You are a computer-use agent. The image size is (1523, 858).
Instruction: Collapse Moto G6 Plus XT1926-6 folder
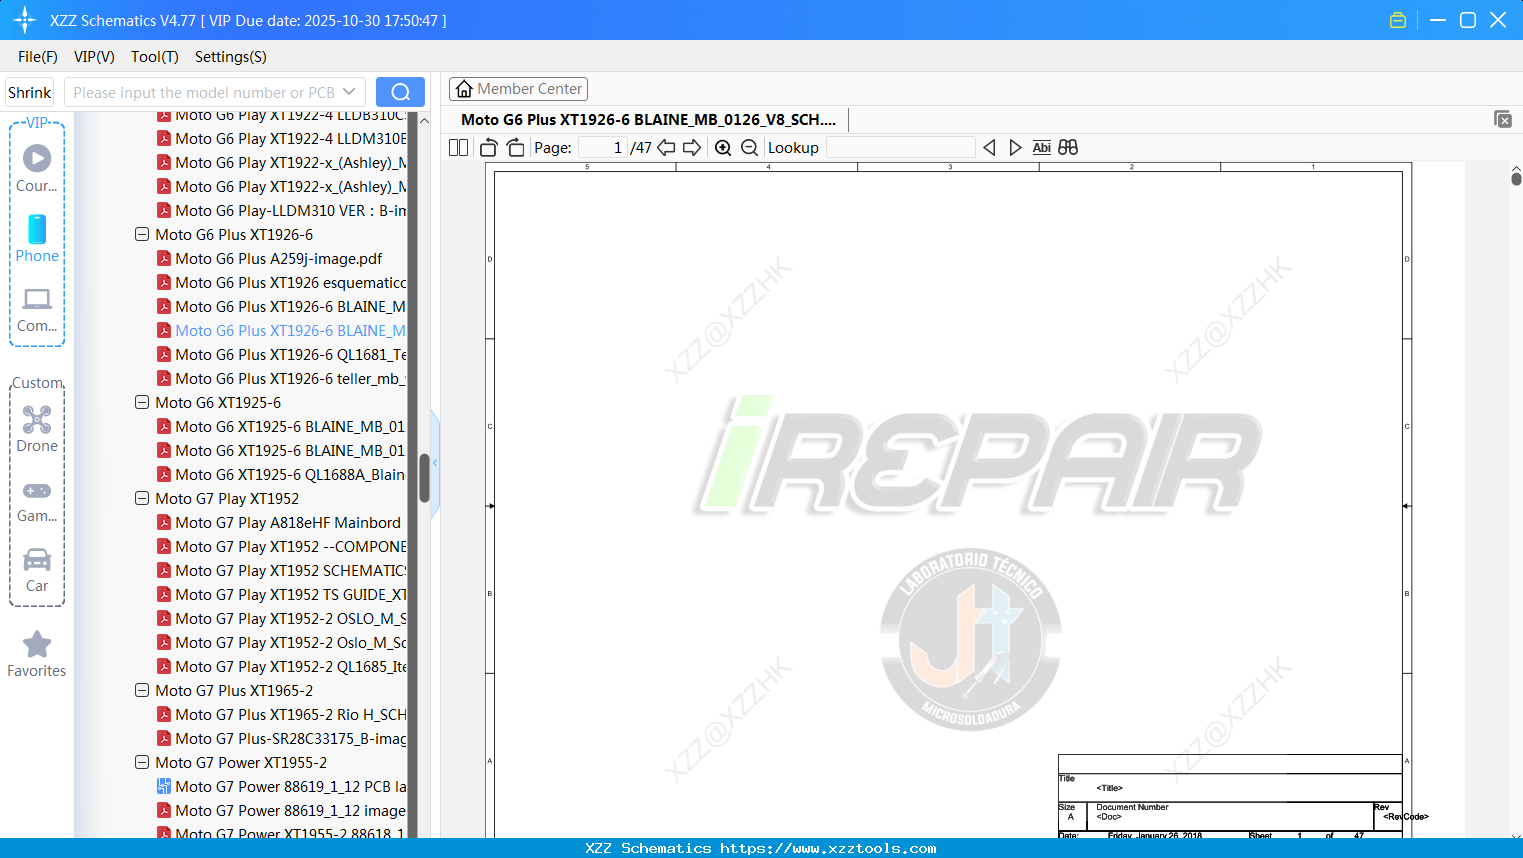[142, 235]
